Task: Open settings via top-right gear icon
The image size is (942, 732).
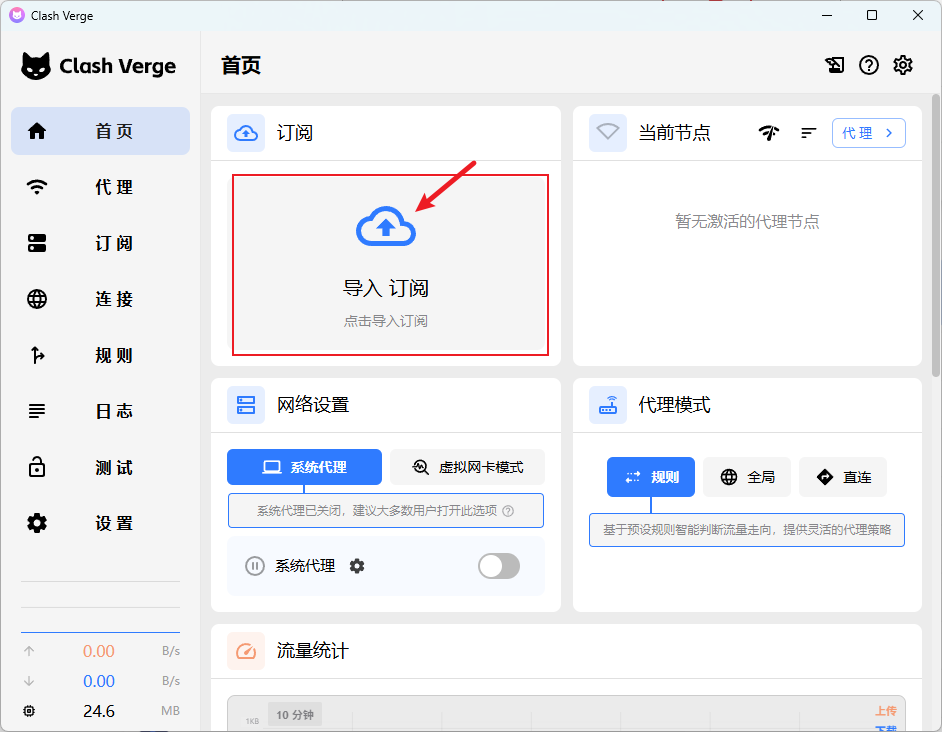Action: [x=903, y=65]
